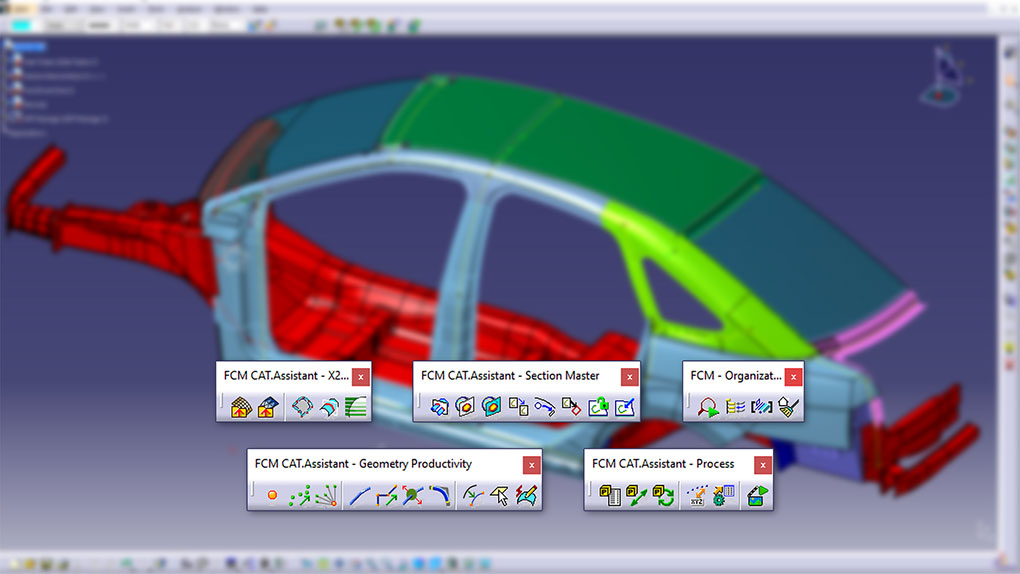The width and height of the screenshot is (1020, 574).
Task: Click the magnifier with green play icon
Action: (709, 407)
